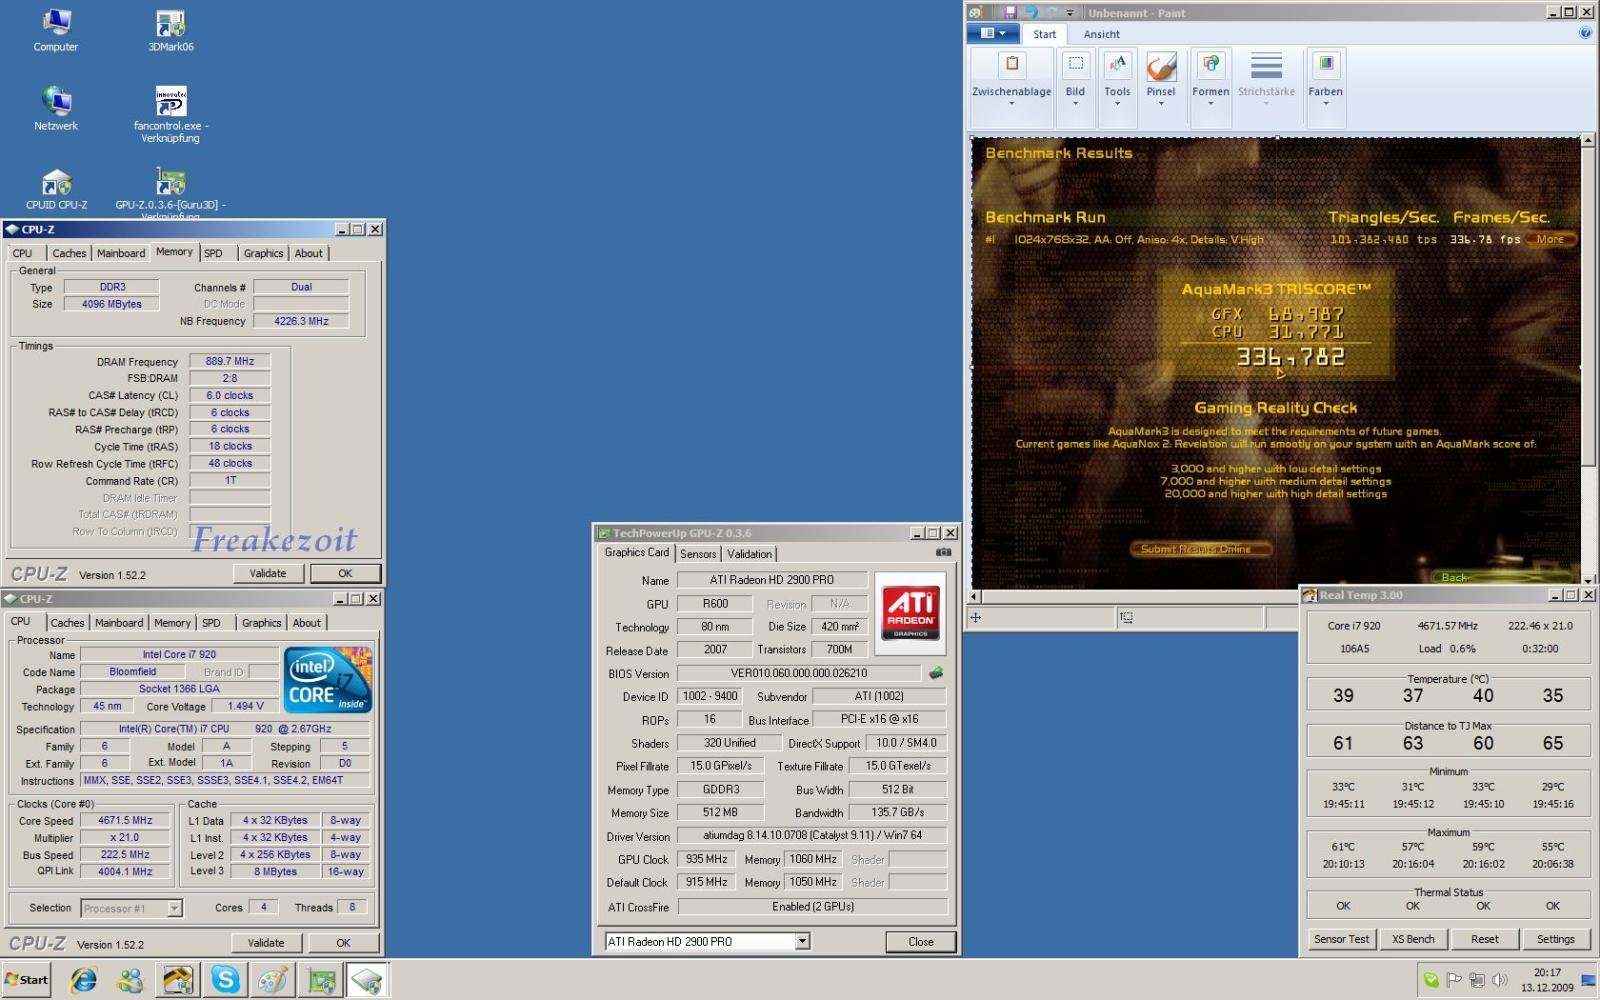Click the Paint horizontal scrollbar left arrow
Image resolution: width=1600 pixels, height=1000 pixels.
point(975,597)
